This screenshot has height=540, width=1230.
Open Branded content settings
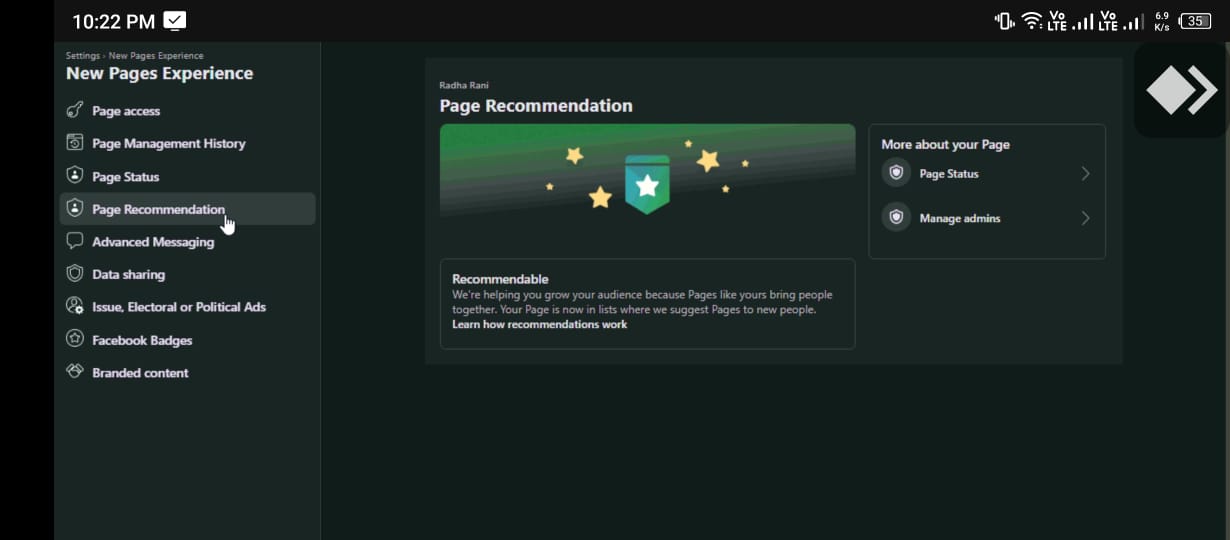[x=188, y=372]
